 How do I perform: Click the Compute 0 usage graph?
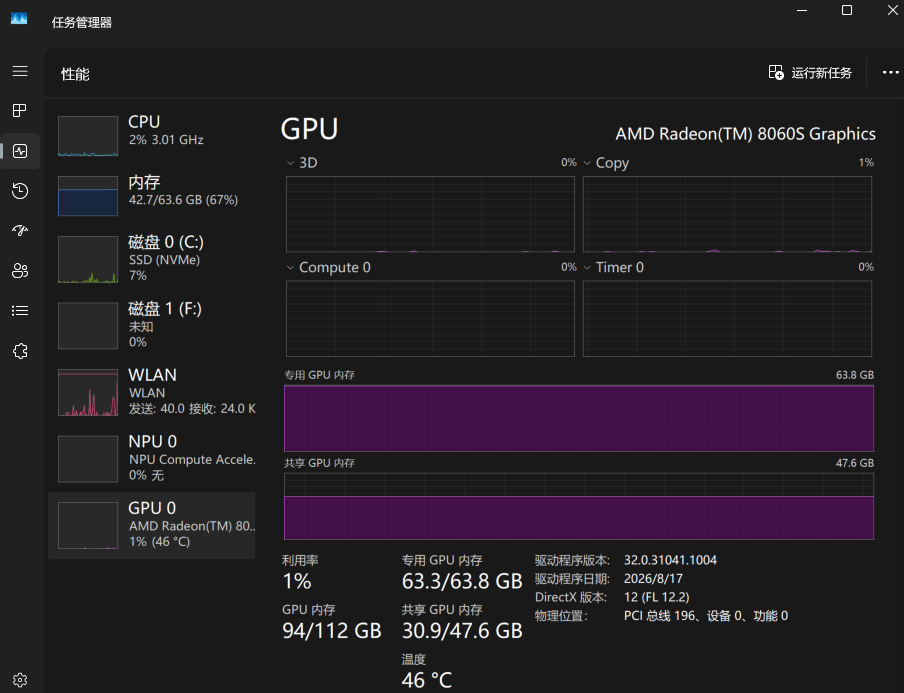[x=430, y=319]
